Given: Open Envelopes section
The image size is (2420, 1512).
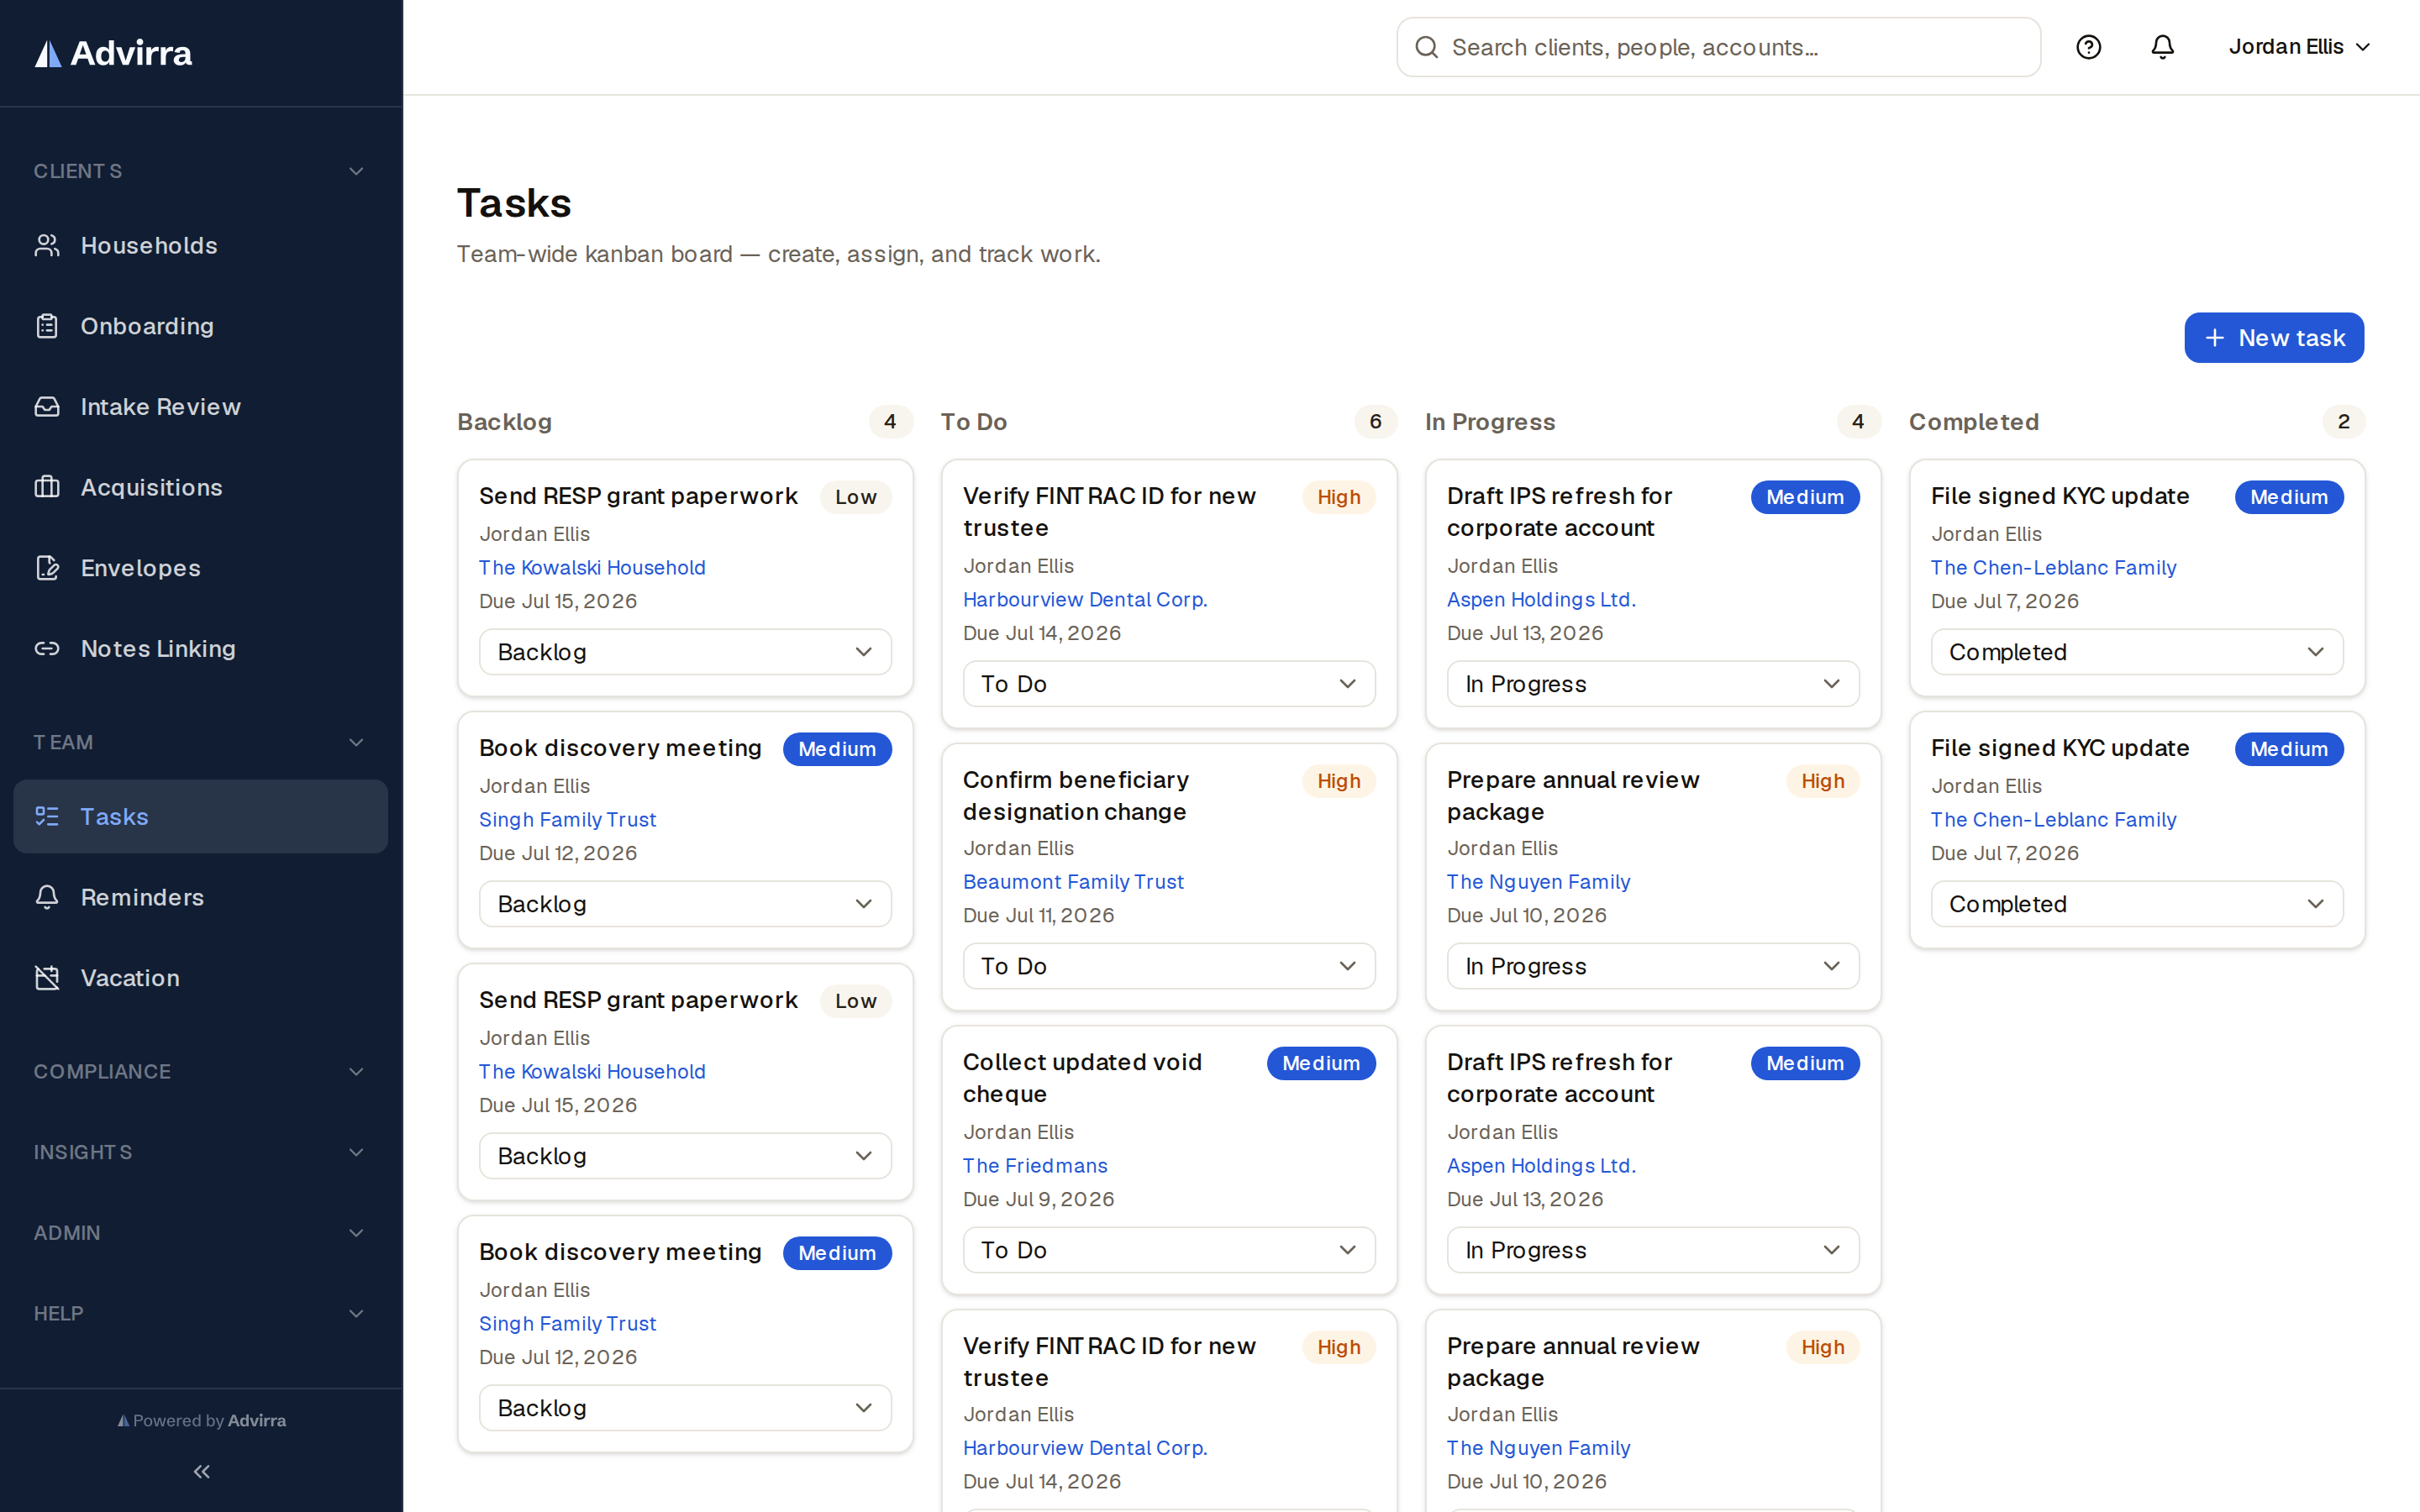Looking at the screenshot, I should [201, 568].
